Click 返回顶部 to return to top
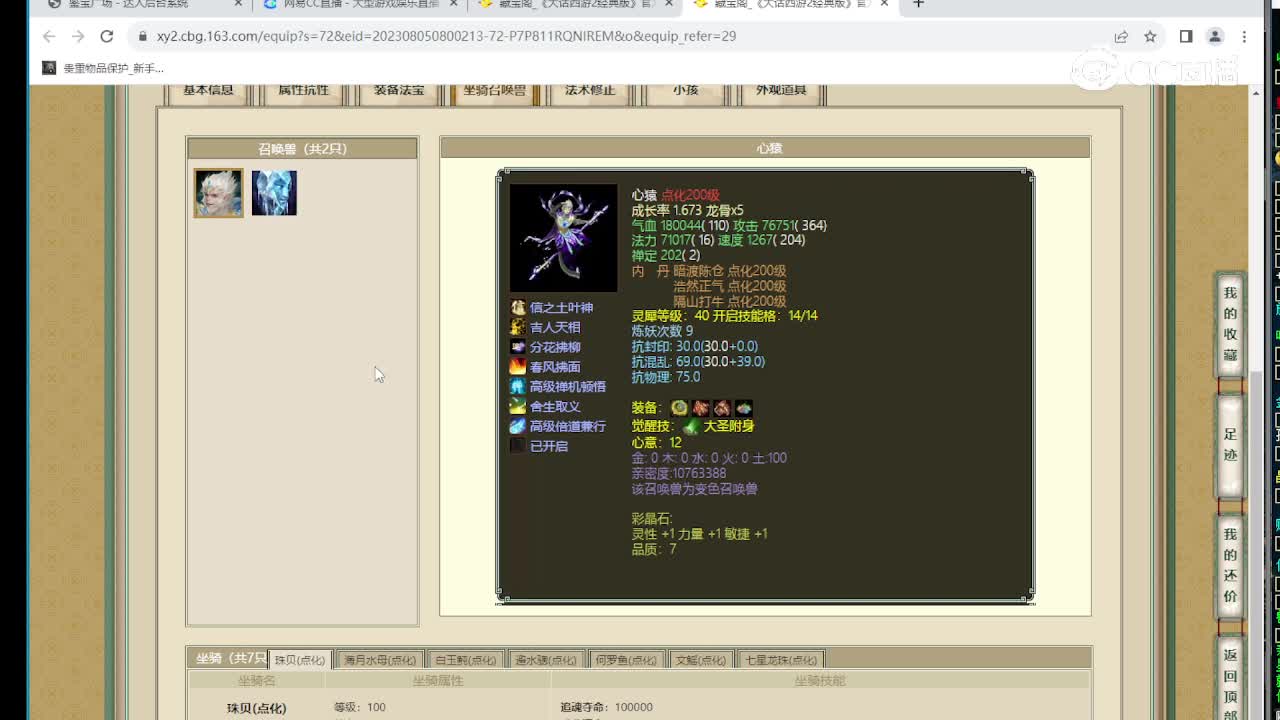This screenshot has width=1280, height=720. [x=1230, y=680]
